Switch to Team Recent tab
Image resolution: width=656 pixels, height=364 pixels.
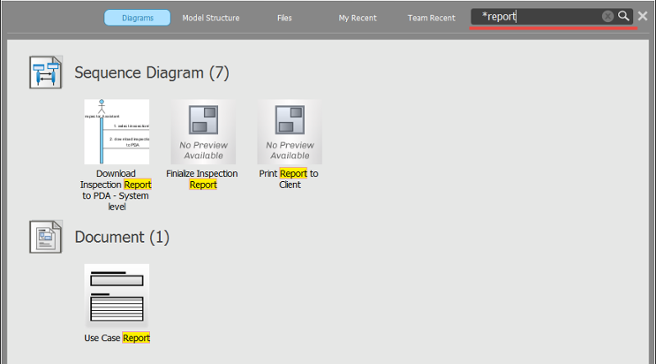coord(431,18)
